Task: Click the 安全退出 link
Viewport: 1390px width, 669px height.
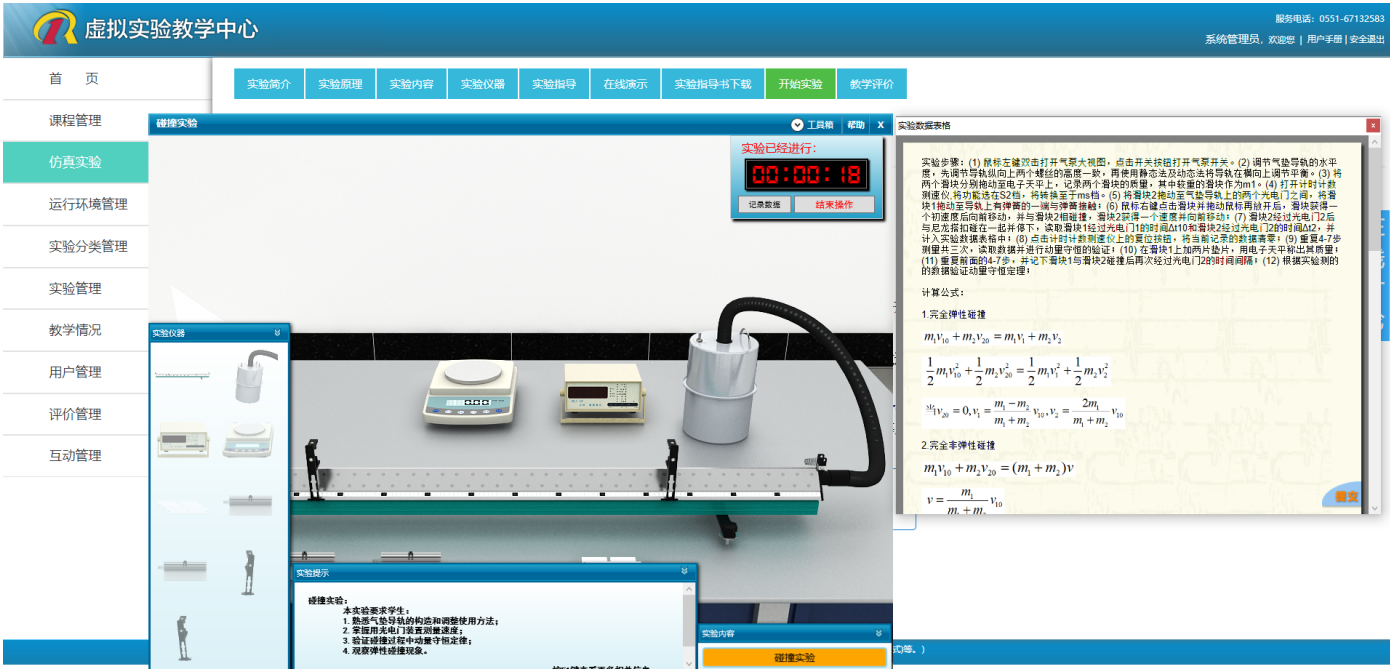Action: pyautogui.click(x=1367, y=39)
